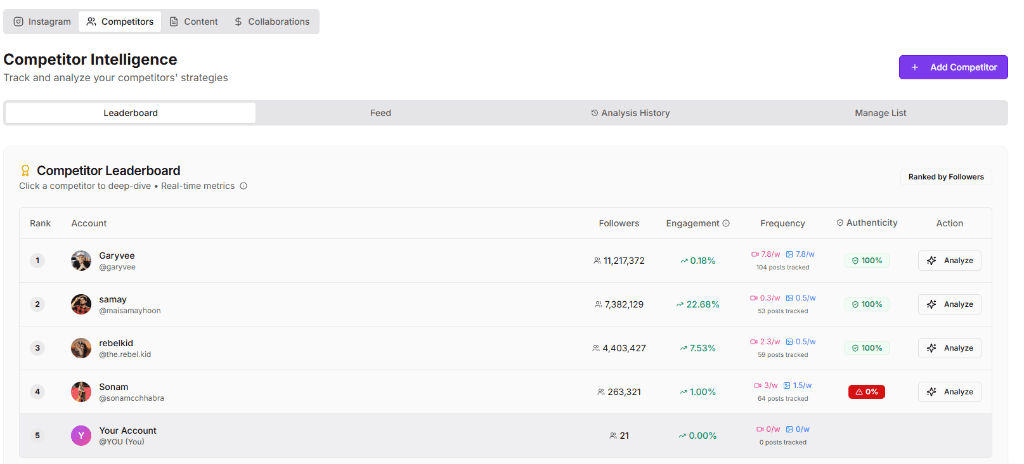Go to the Manage List sub-tab
This screenshot has width=1024, height=464.
[x=880, y=113]
